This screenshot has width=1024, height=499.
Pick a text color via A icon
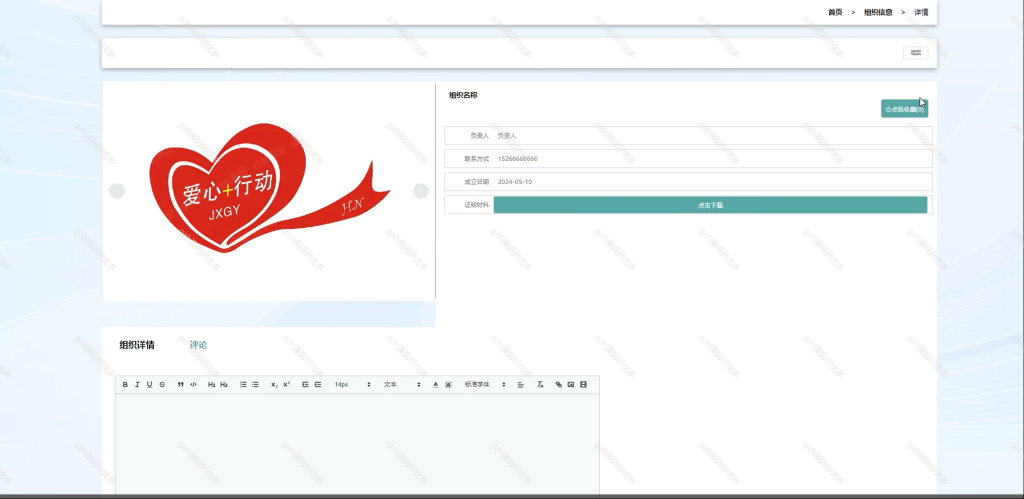click(x=436, y=385)
